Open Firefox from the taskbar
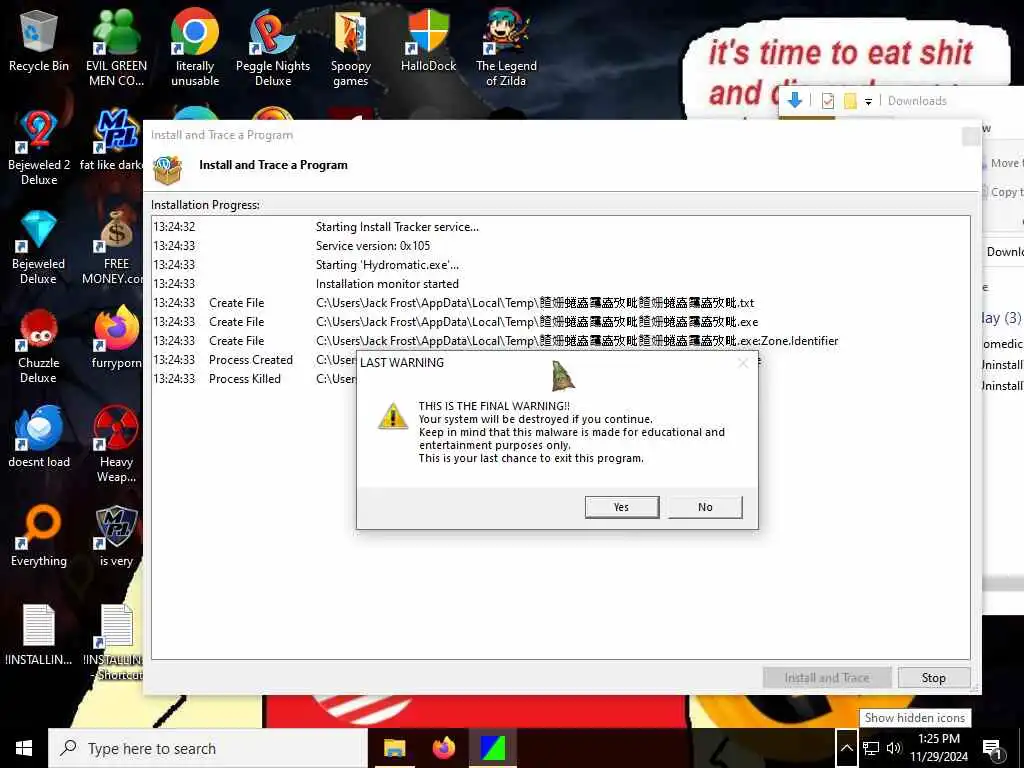The image size is (1024, 768). [443, 748]
